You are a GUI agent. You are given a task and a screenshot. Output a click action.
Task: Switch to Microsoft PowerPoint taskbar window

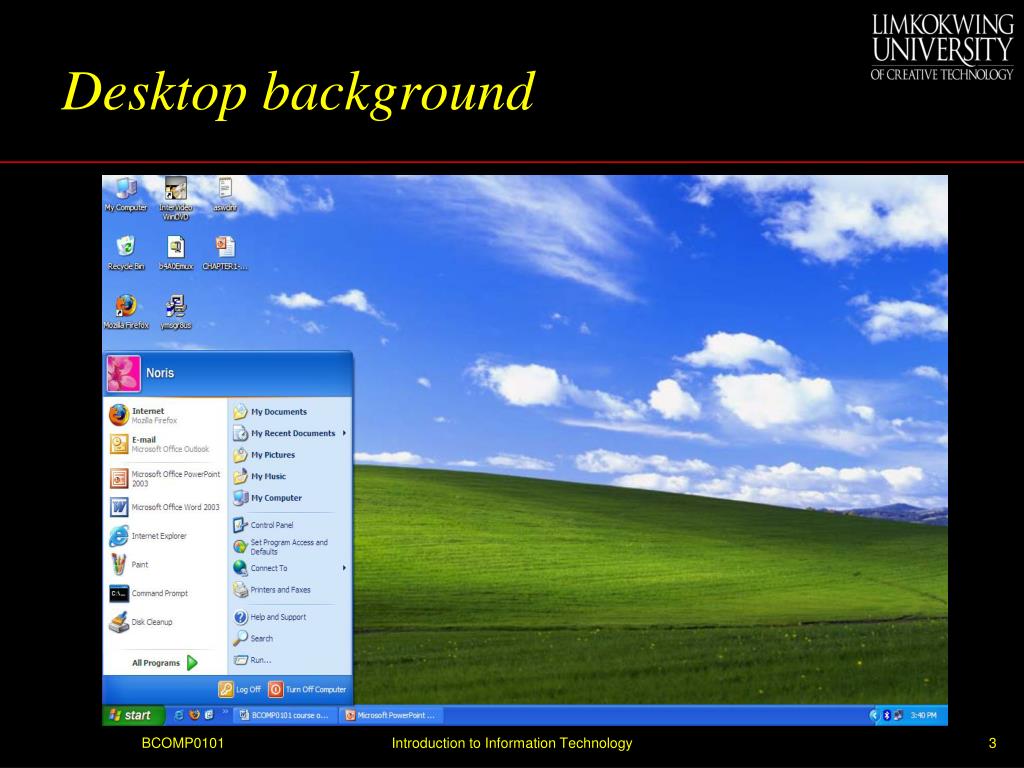click(391, 715)
